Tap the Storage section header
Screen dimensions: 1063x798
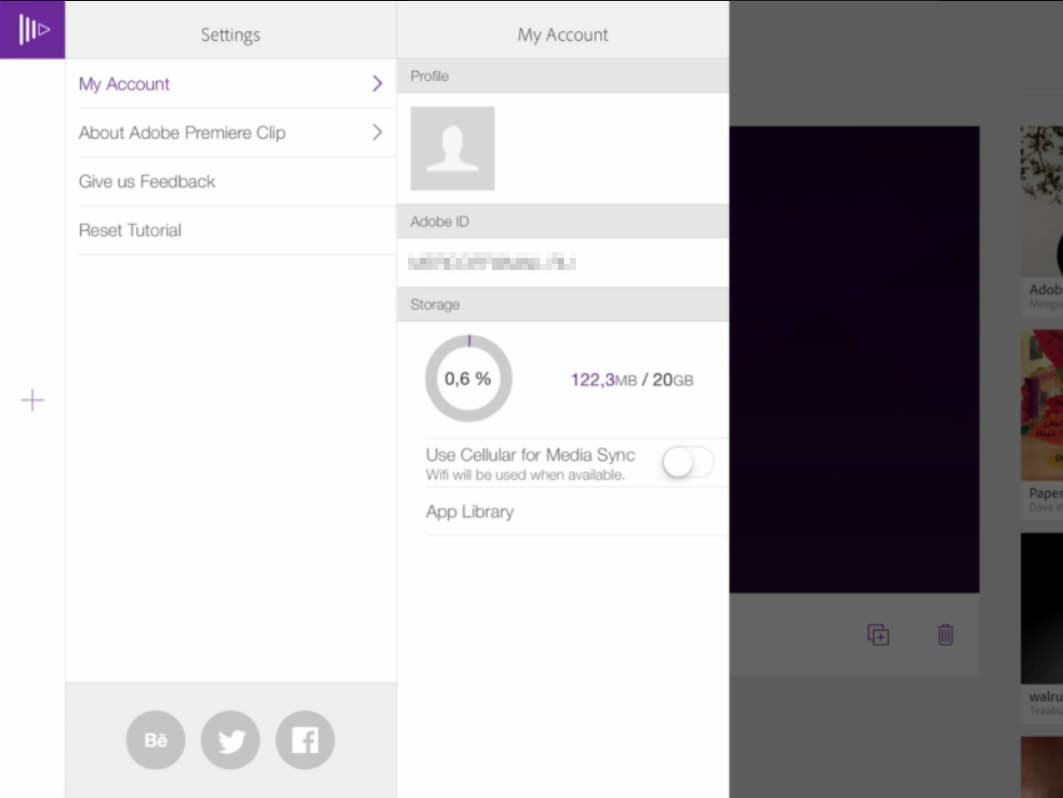pyautogui.click(x=563, y=304)
